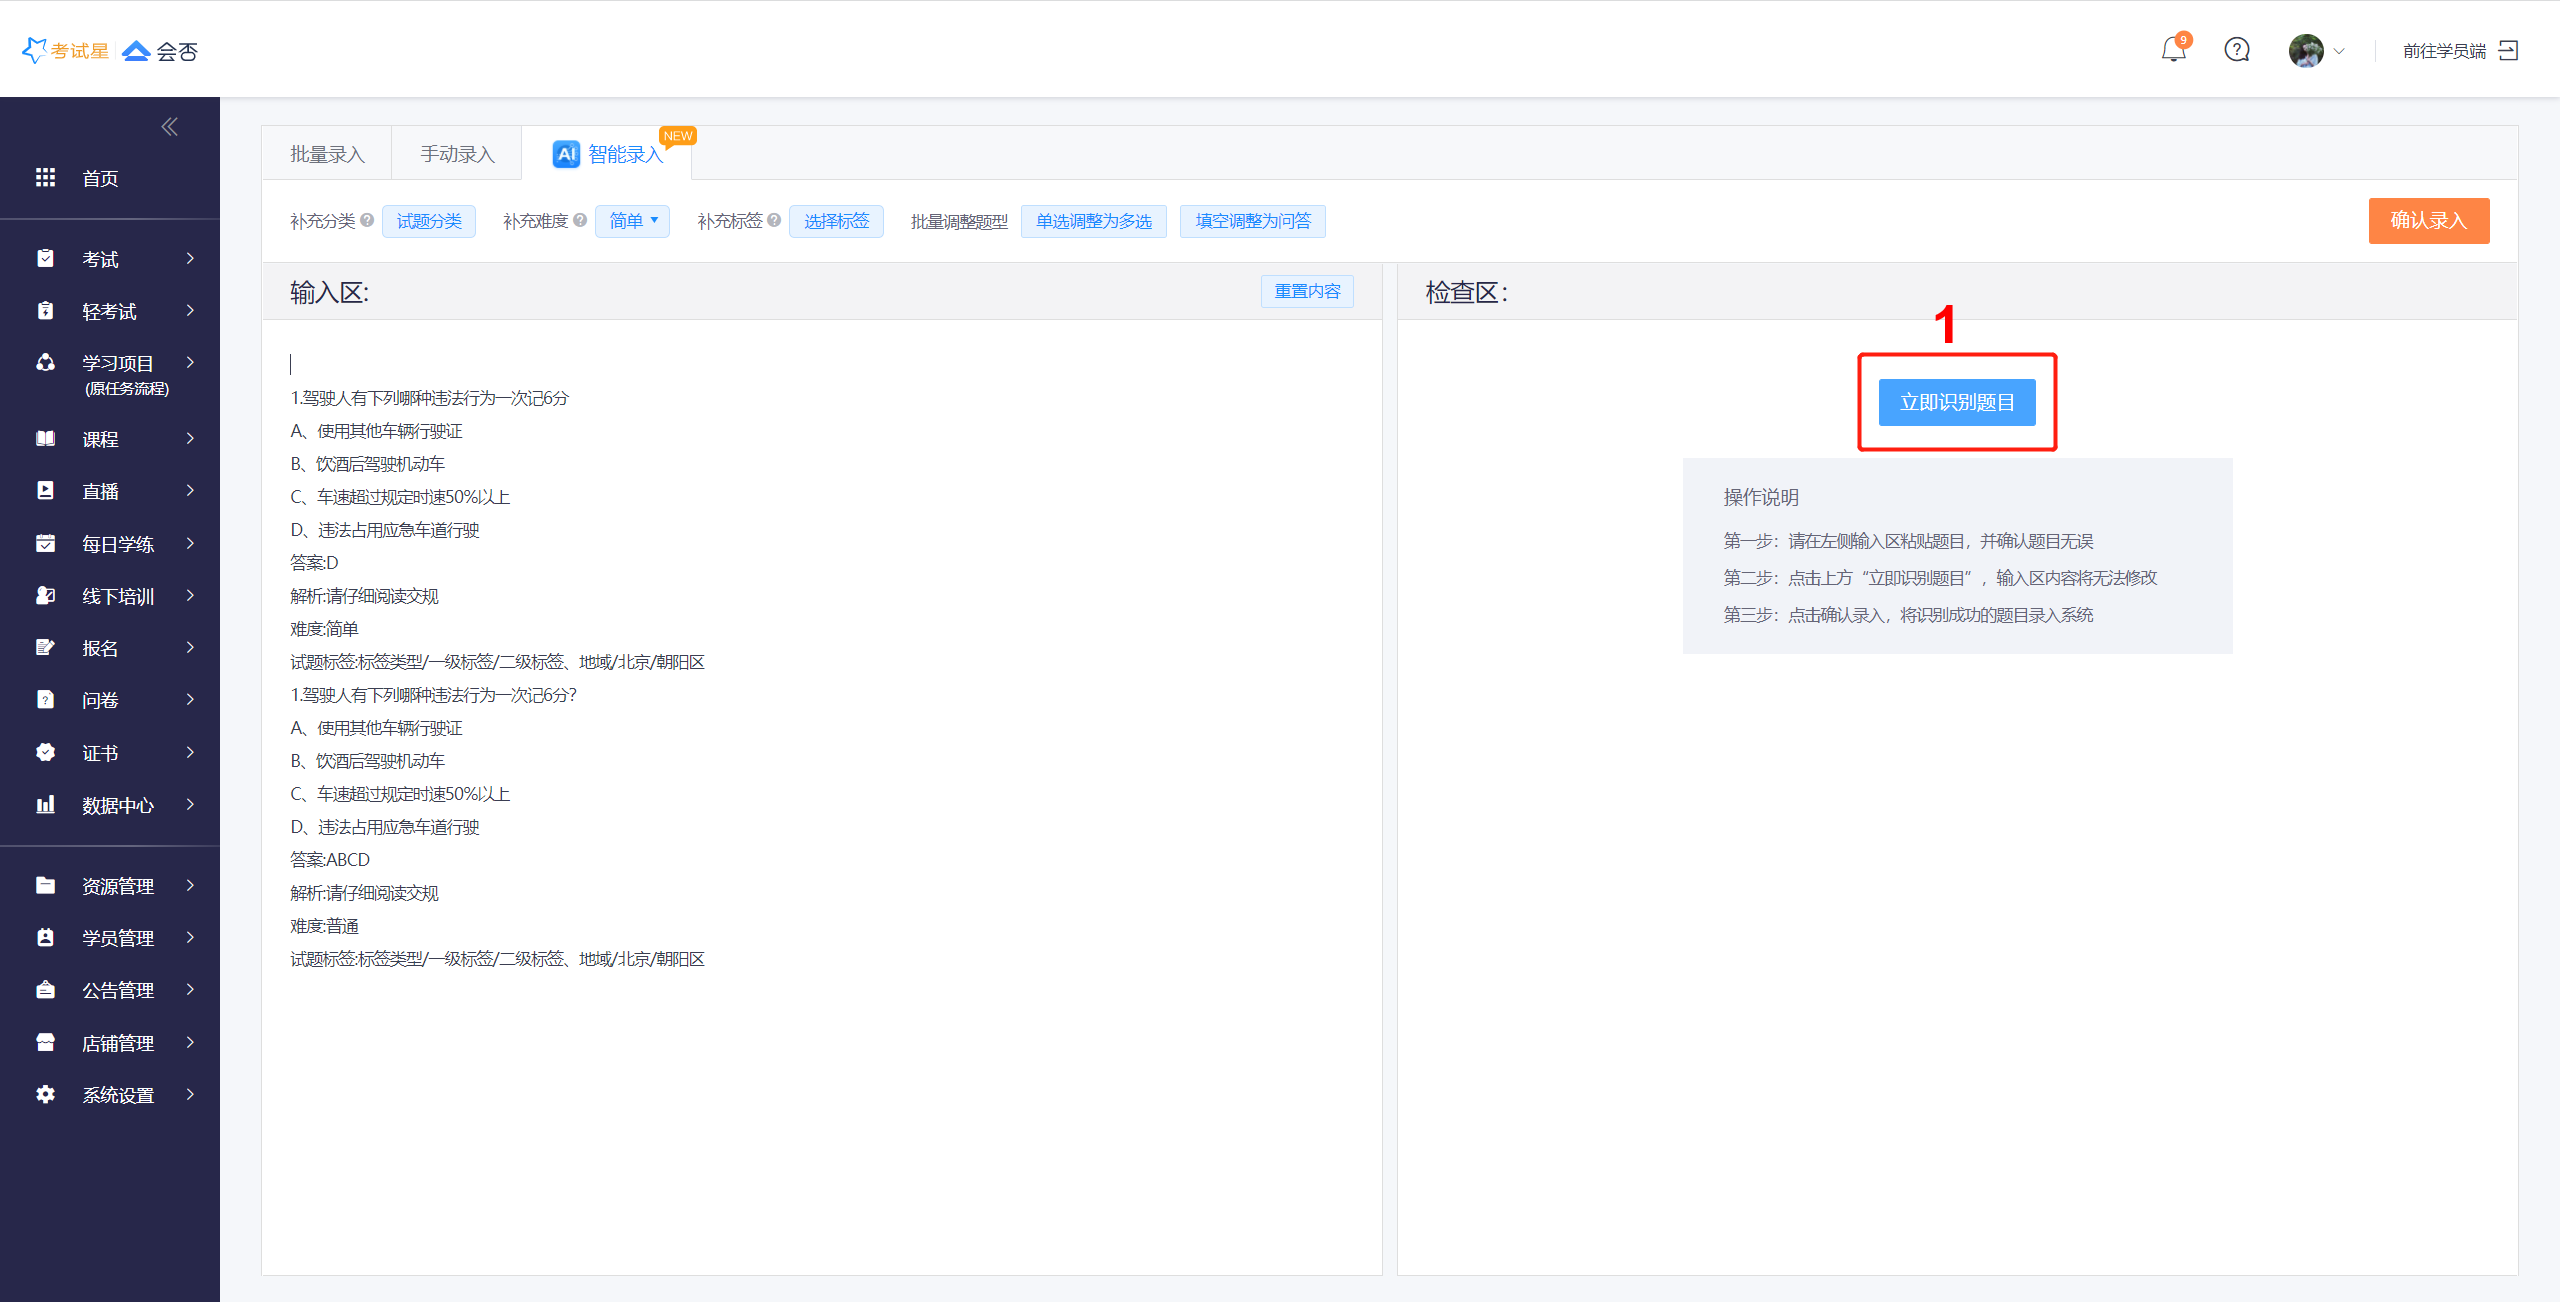Collapse the sidebar with double-arrow icon
Screen dimensions: 2560x1302
[x=169, y=127]
